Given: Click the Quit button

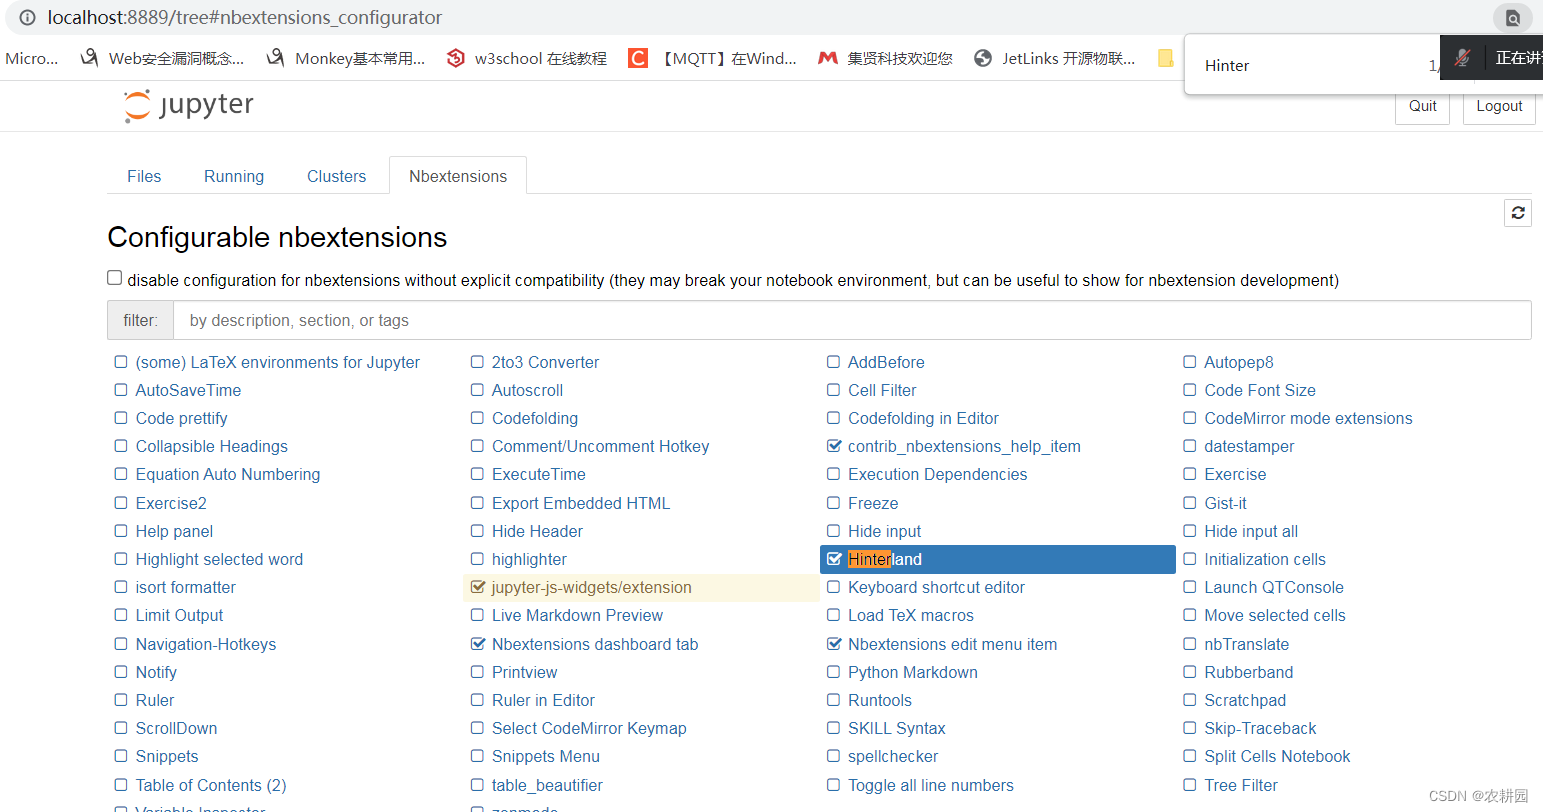Looking at the screenshot, I should (1422, 106).
